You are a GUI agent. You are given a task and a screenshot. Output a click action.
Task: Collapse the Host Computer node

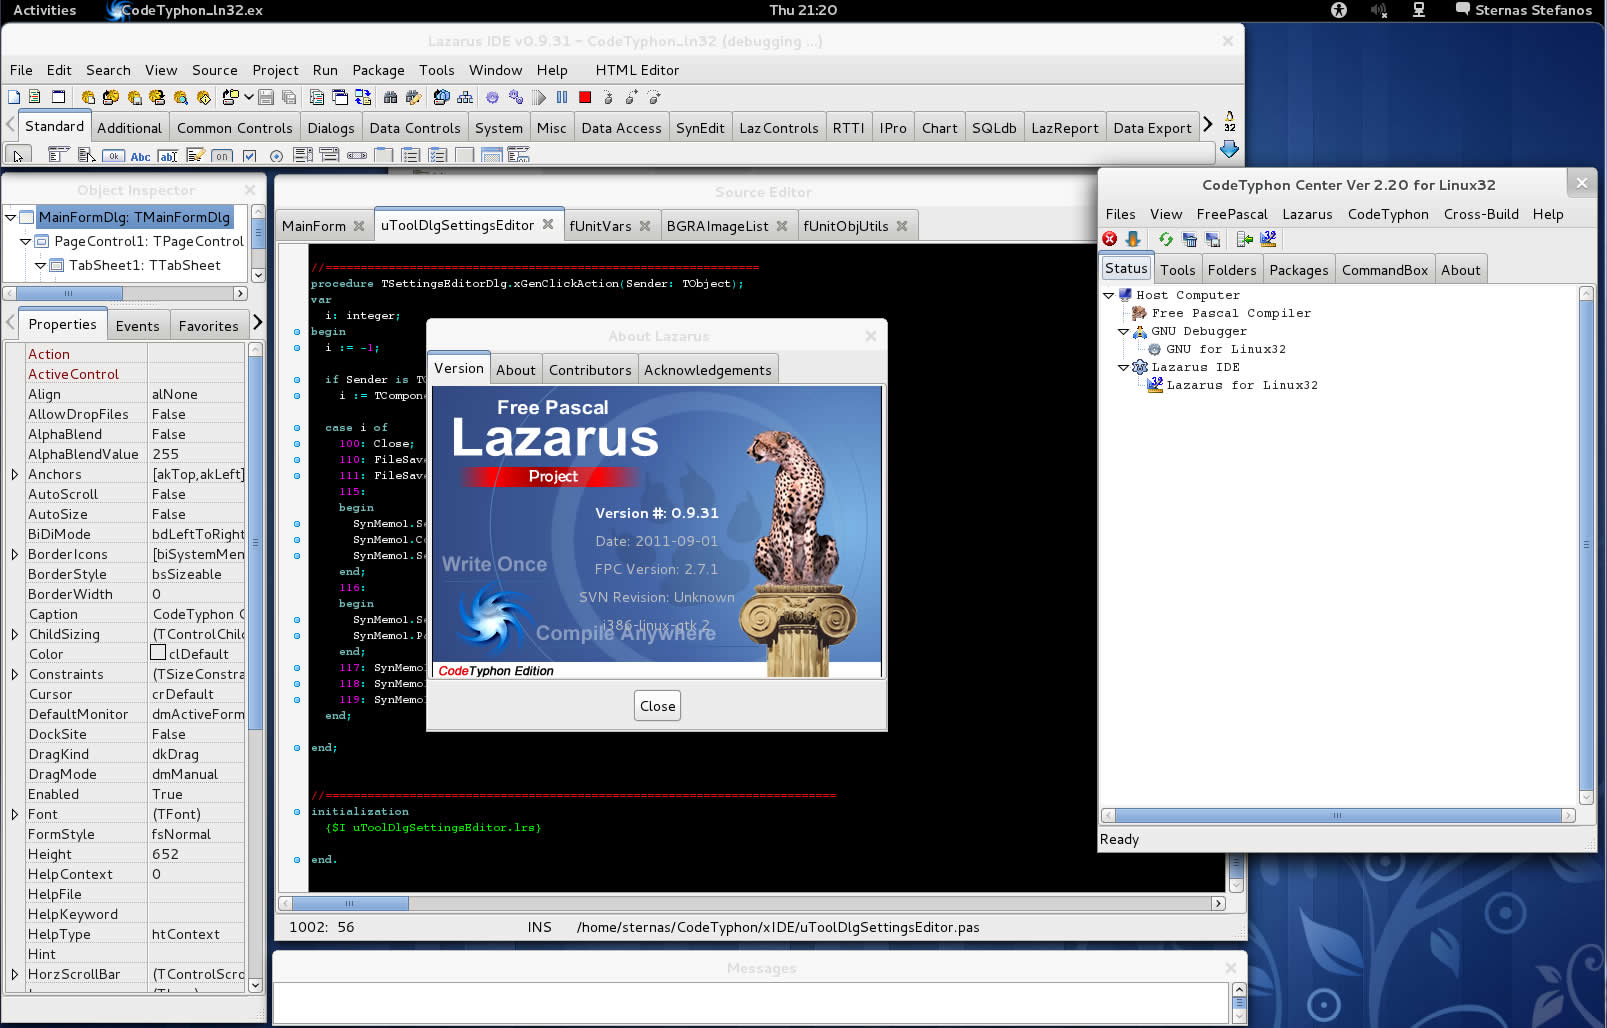1108,295
